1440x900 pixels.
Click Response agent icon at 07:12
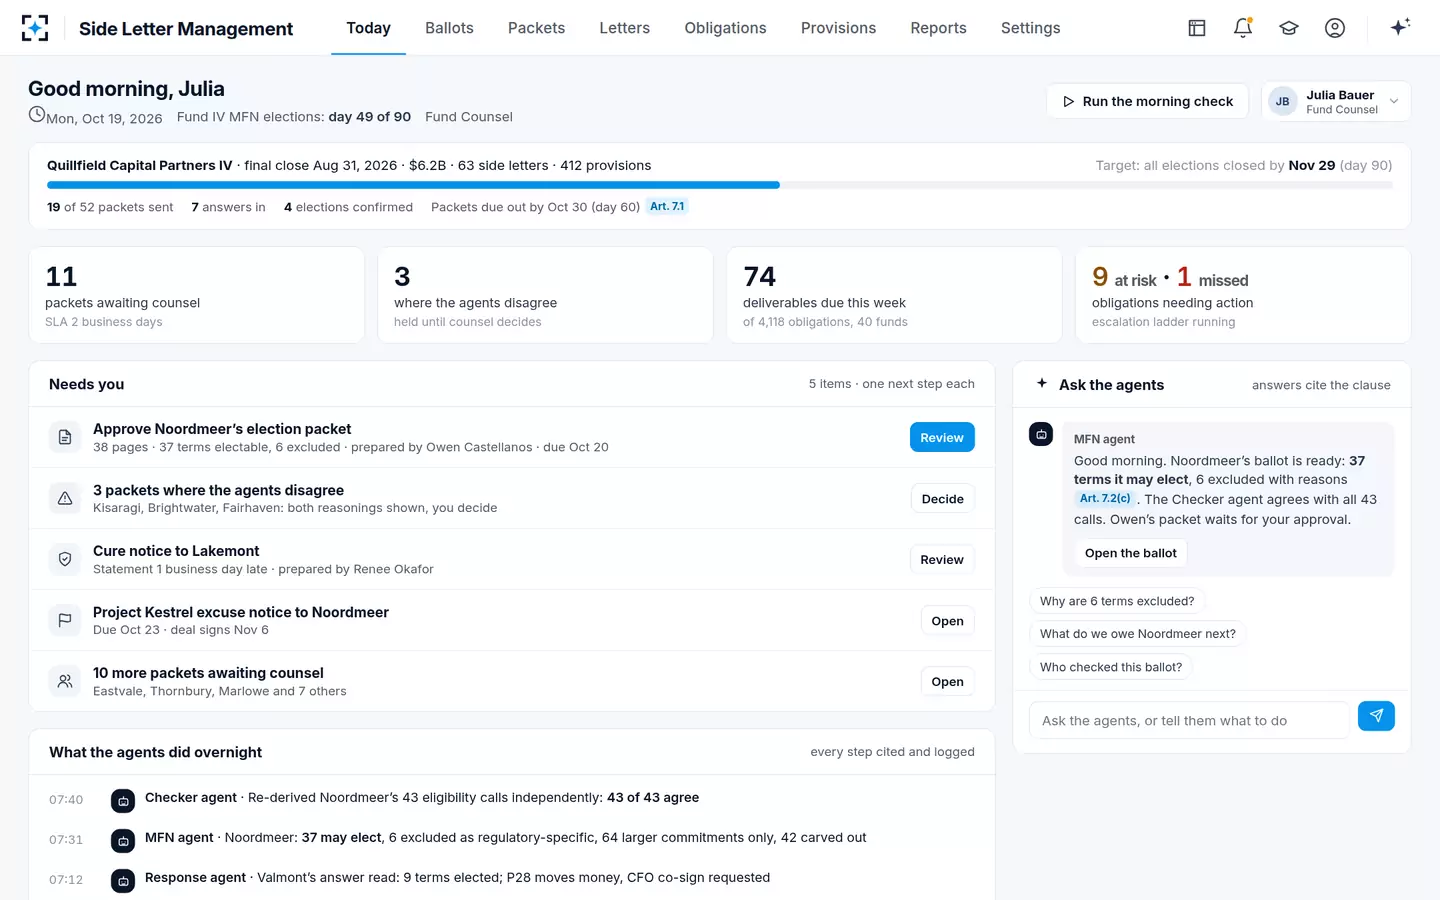point(123,881)
